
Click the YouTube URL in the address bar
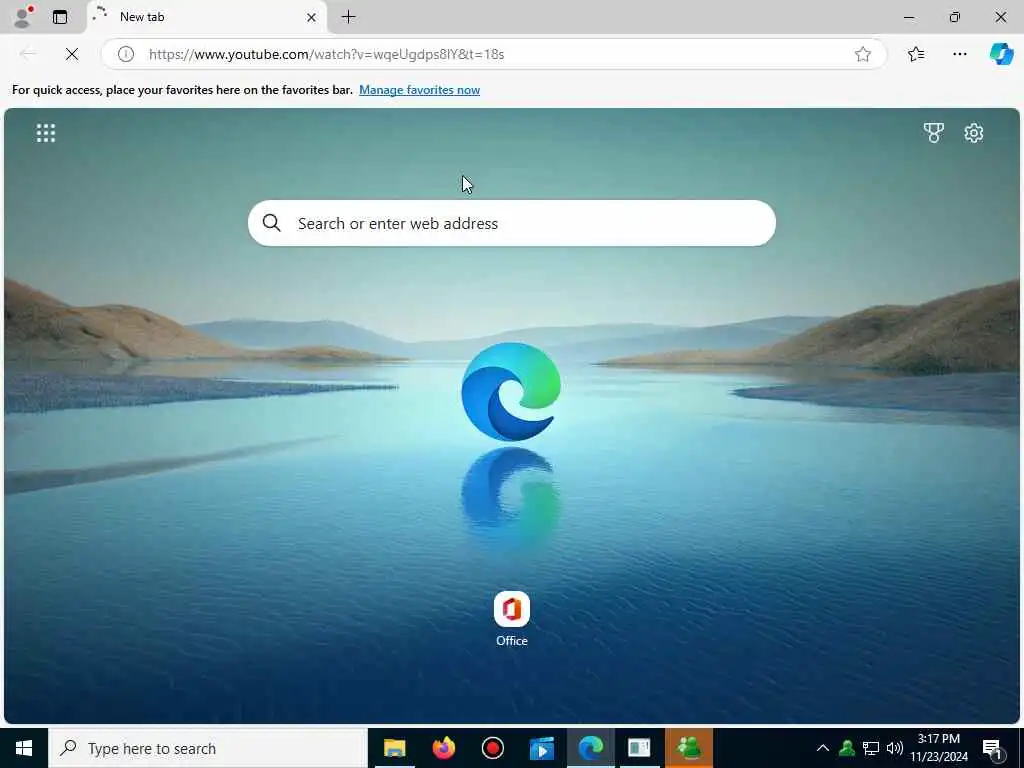pyautogui.click(x=327, y=54)
